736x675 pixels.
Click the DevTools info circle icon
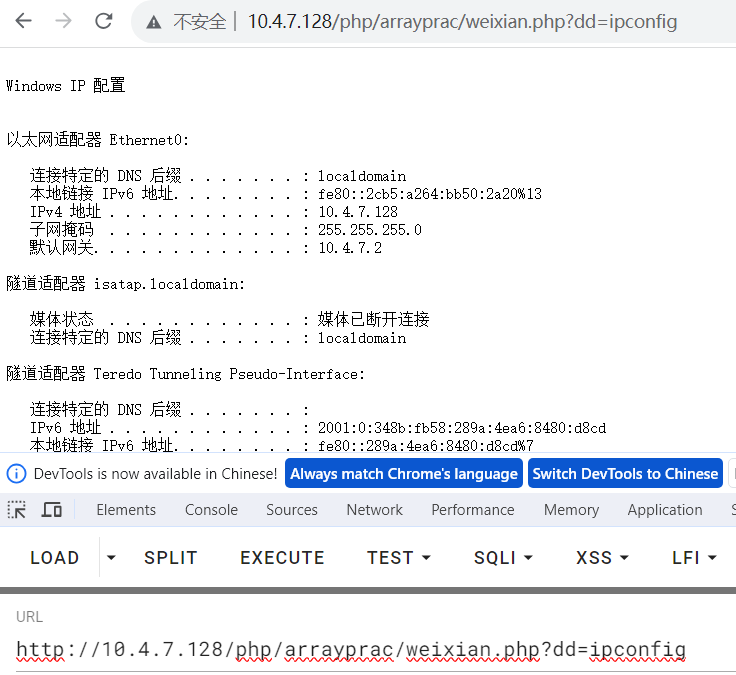pos(16,473)
